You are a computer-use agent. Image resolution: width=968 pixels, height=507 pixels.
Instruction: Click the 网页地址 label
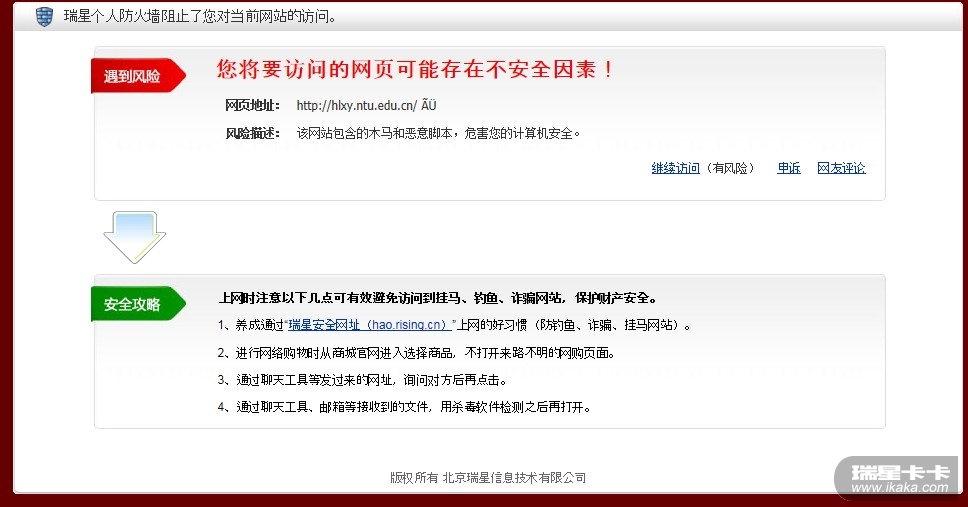click(x=252, y=106)
